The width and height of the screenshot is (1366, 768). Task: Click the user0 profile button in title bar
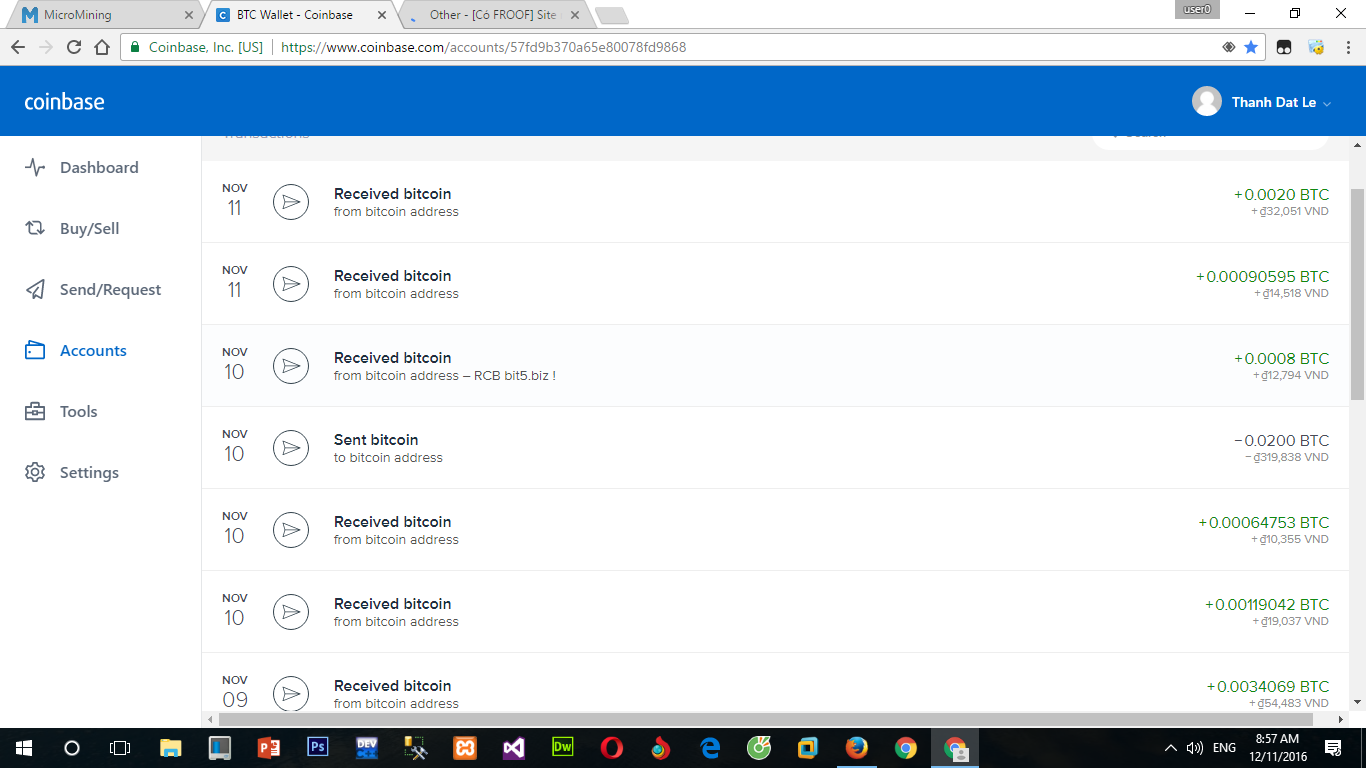tap(1196, 9)
